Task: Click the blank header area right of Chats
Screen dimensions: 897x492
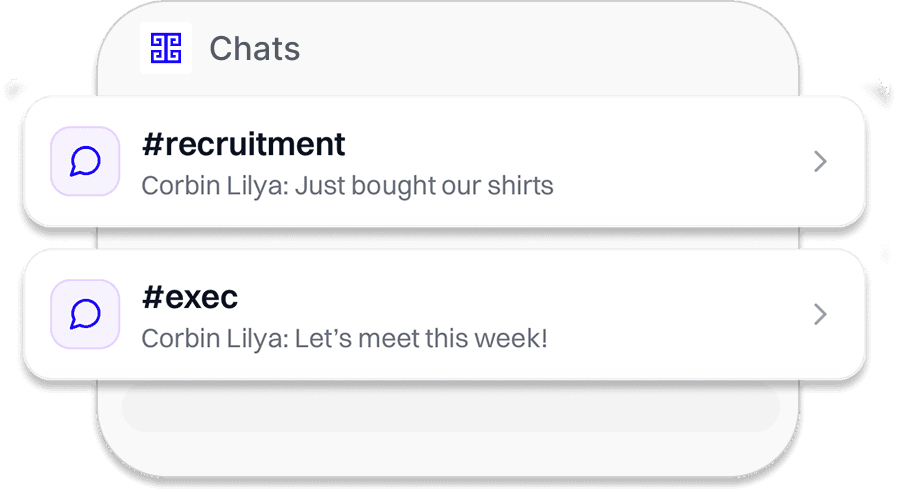Action: coord(550,48)
